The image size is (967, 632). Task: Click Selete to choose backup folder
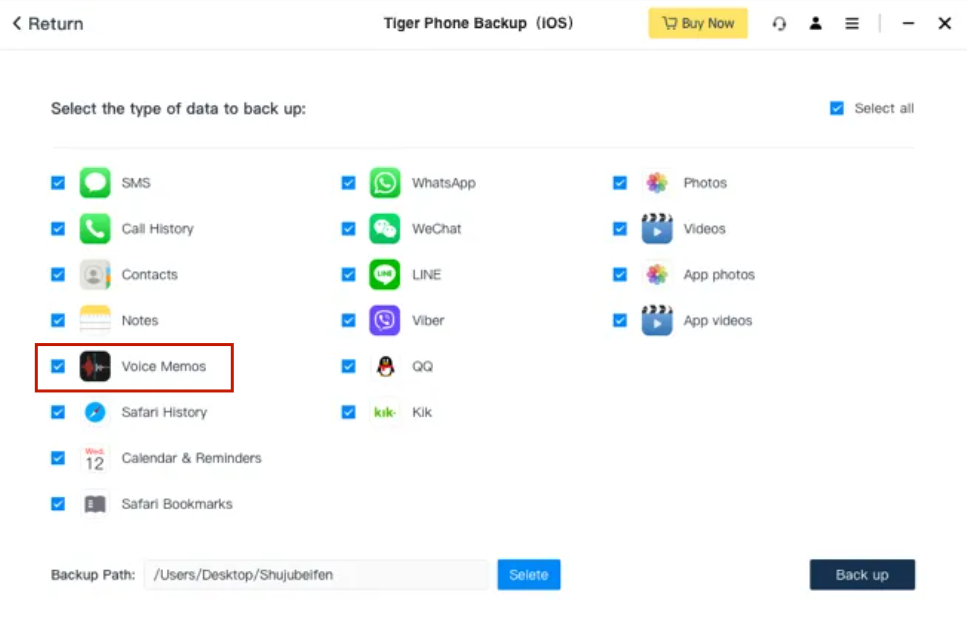click(x=529, y=575)
